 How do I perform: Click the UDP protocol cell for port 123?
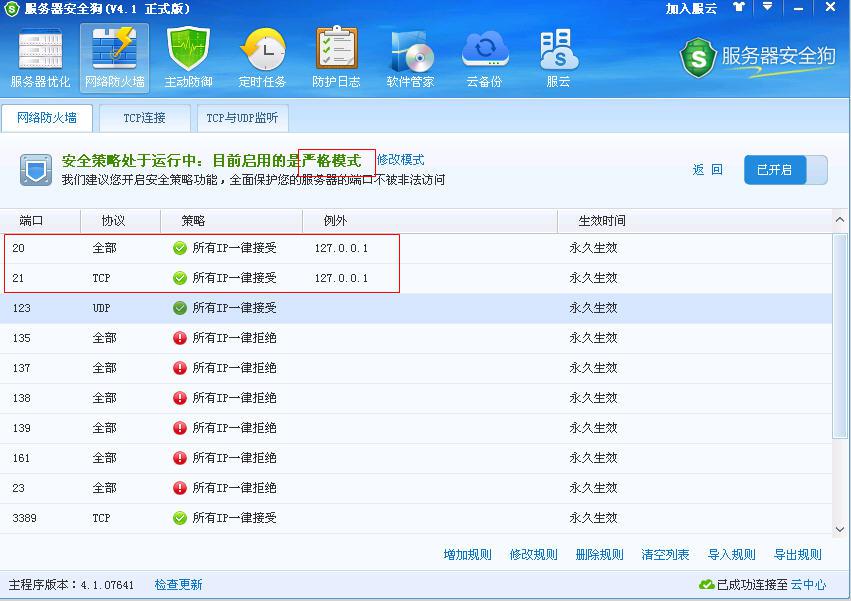pyautogui.click(x=101, y=308)
